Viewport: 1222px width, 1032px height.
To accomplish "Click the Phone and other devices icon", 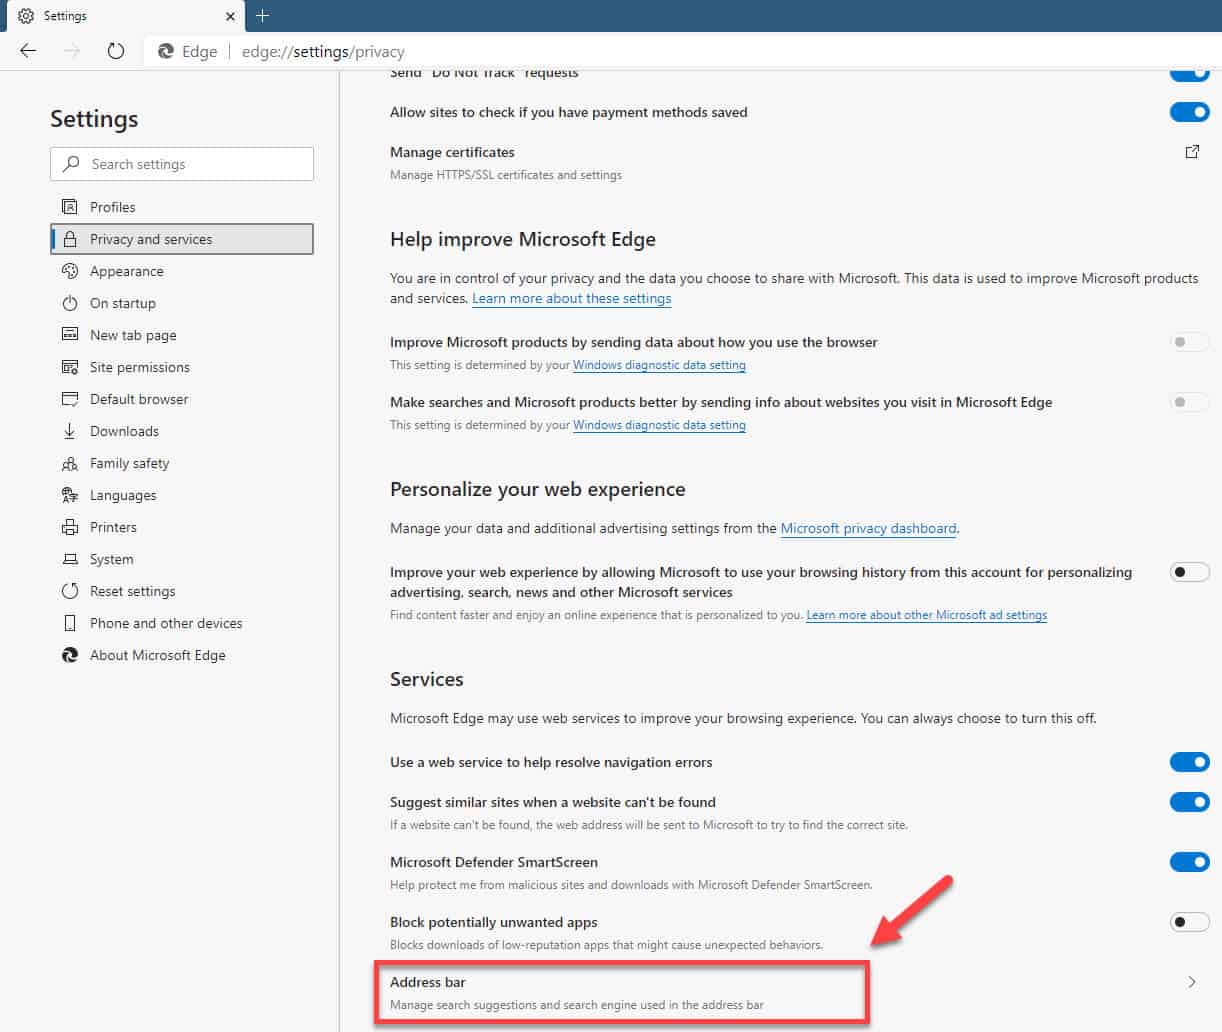I will [70, 623].
